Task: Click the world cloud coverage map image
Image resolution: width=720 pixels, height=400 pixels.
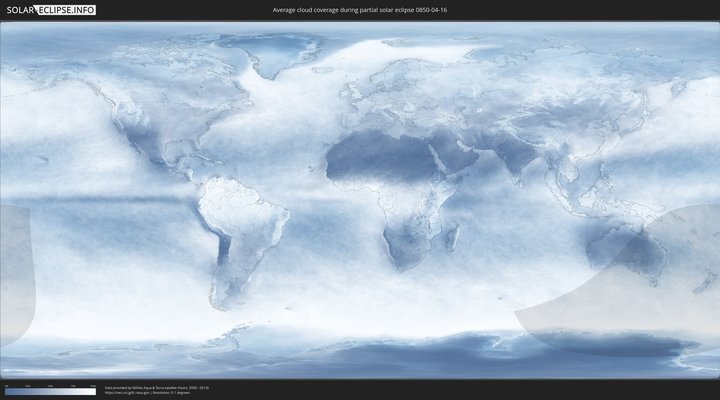Action: (x=360, y=200)
